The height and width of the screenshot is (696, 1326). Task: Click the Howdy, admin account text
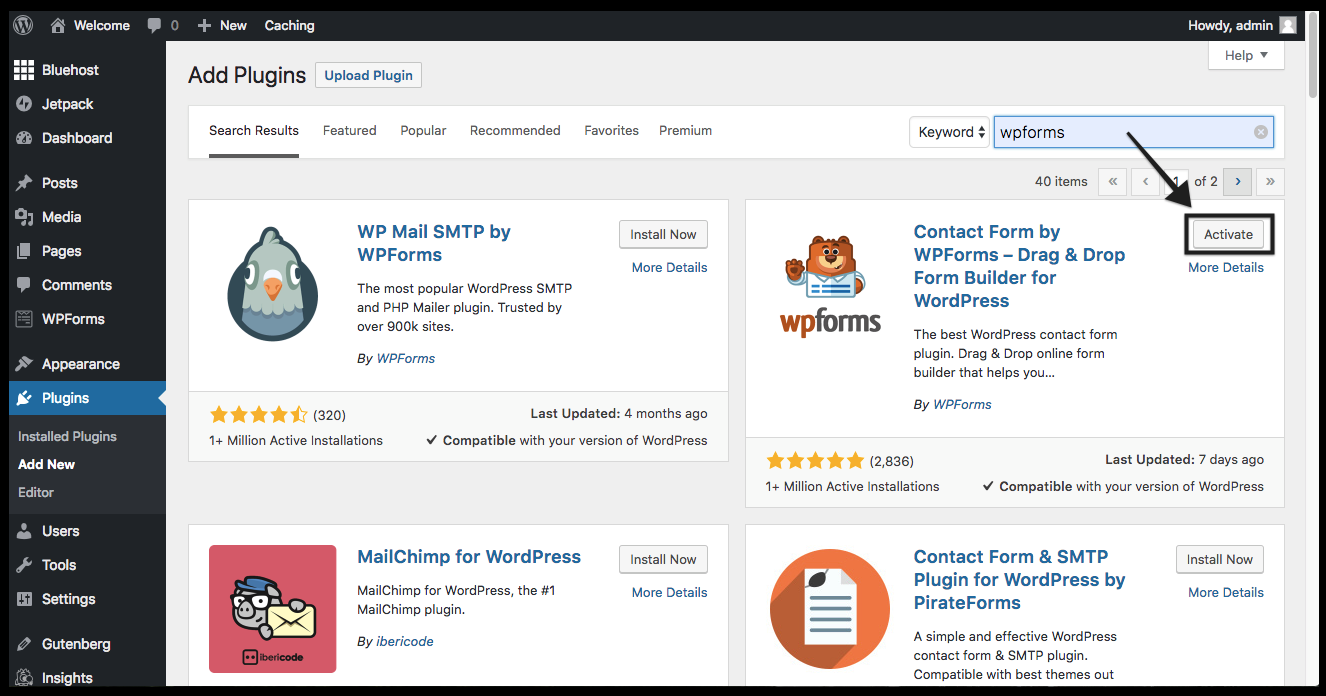point(1230,25)
